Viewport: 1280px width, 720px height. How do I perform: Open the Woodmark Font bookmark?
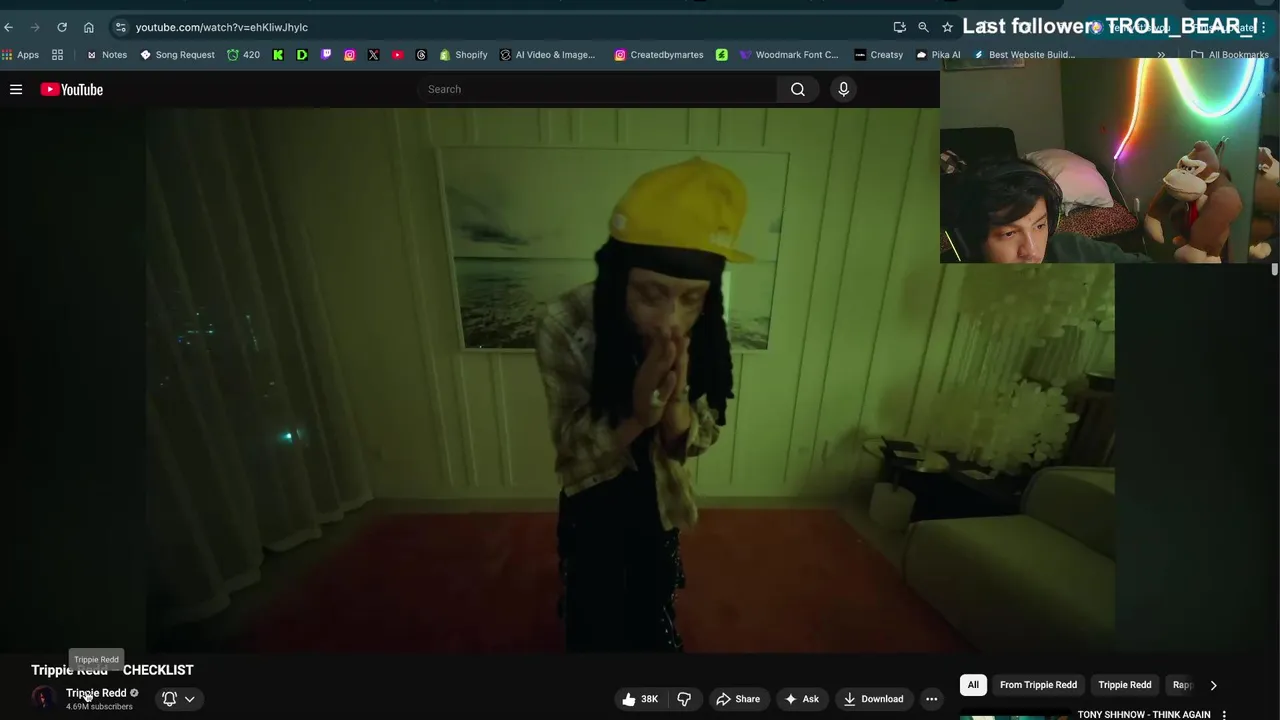pos(789,55)
